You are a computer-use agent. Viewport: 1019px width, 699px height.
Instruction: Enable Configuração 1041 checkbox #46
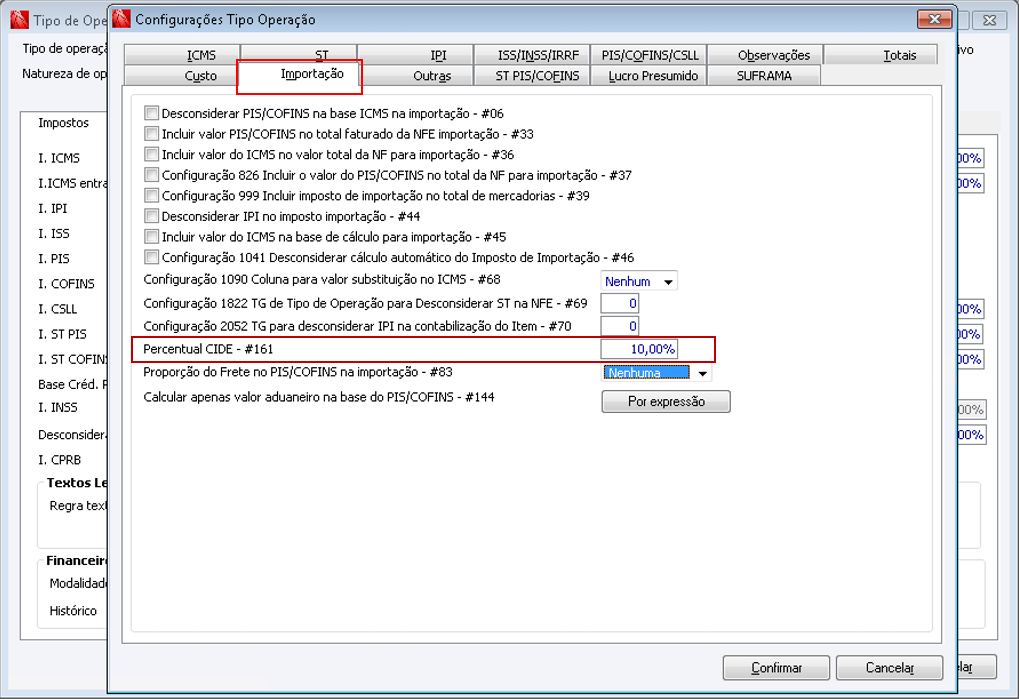pos(151,257)
